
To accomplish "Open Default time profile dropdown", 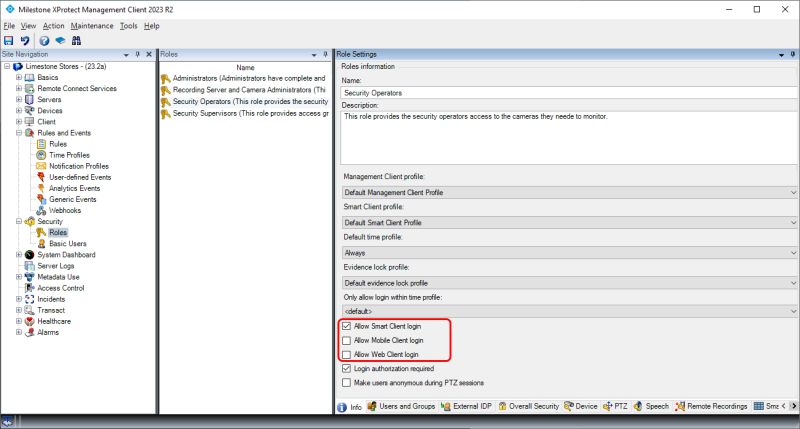I will (569, 253).
